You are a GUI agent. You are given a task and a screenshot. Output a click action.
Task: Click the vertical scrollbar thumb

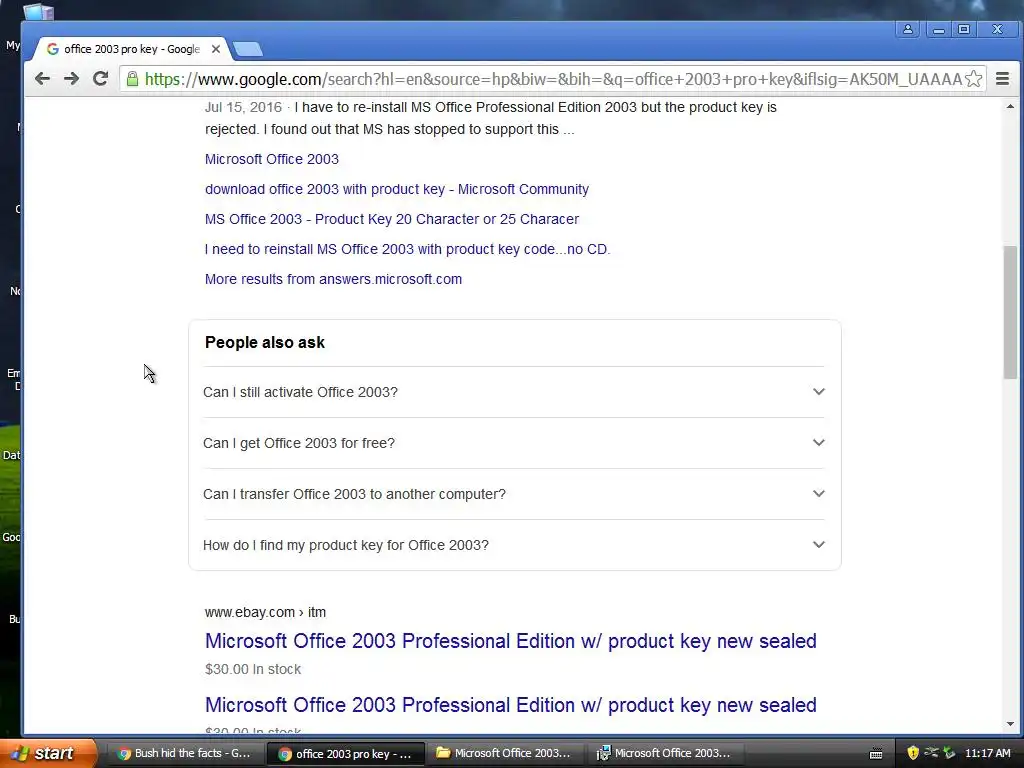click(x=1010, y=312)
